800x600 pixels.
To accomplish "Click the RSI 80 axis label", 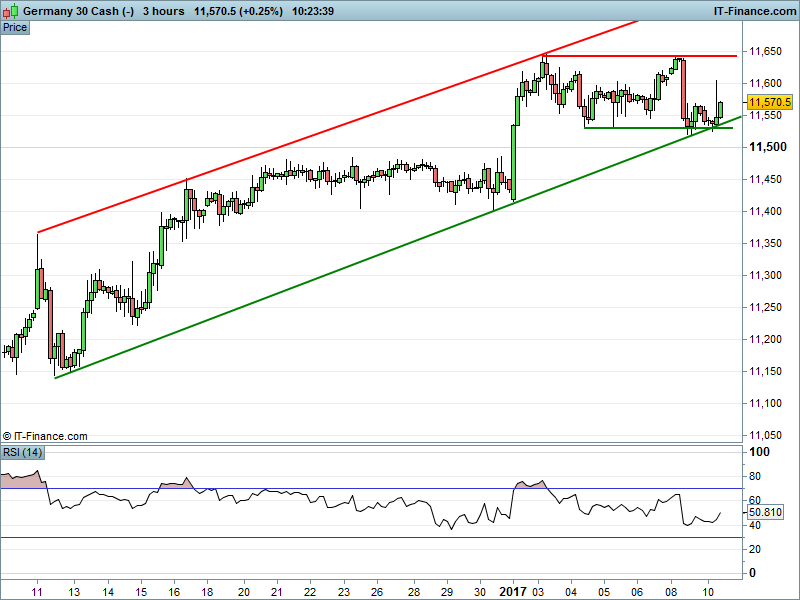I will [755, 477].
